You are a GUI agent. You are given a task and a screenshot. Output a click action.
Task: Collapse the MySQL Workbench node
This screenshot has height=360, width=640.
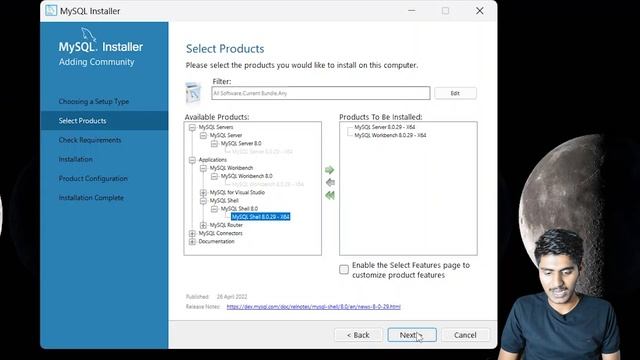point(203,168)
